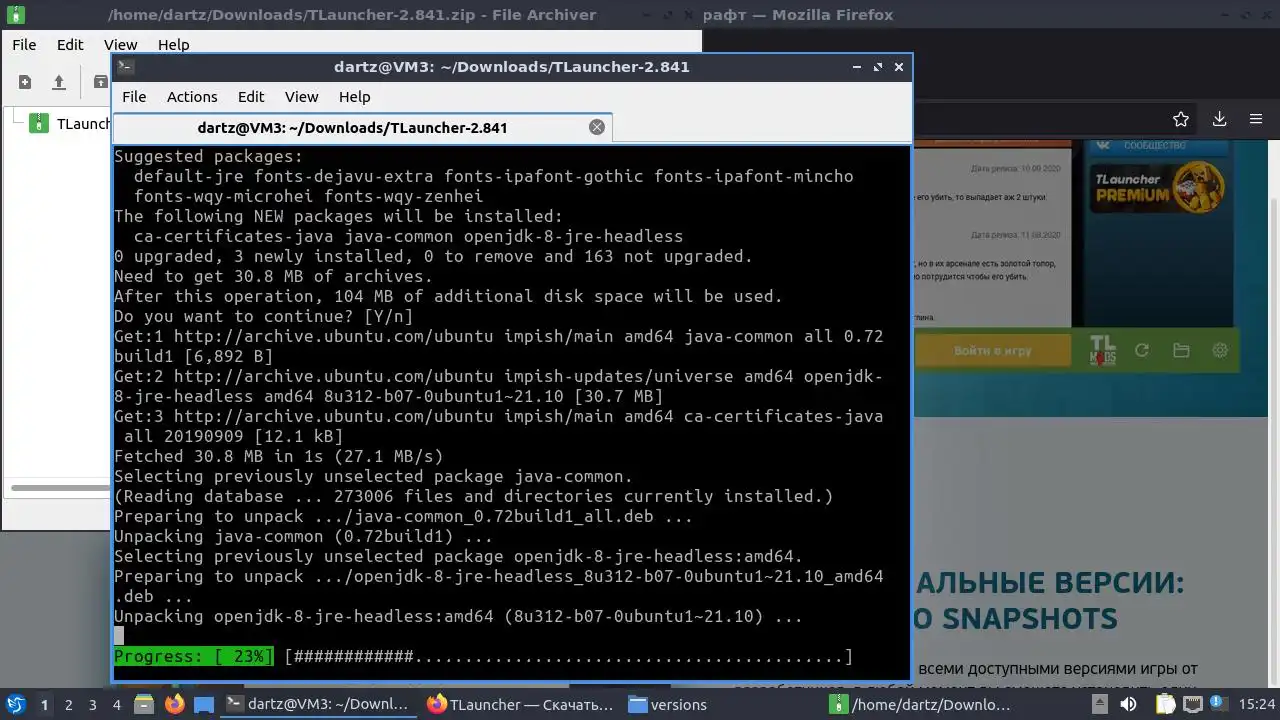Switch to workspace 2 in the taskbar
This screenshot has width=1280, height=720.
(x=68, y=705)
